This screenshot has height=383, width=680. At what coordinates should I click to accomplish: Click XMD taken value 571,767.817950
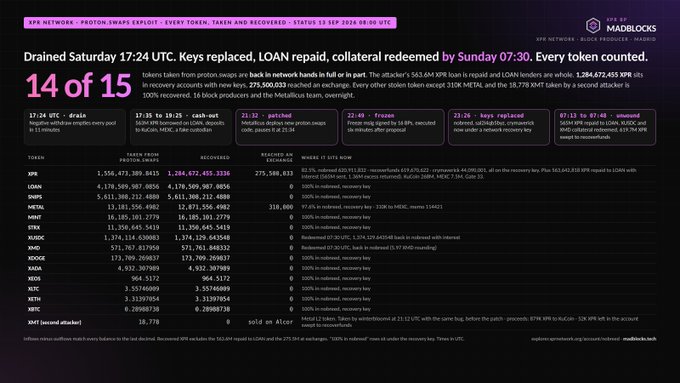click(x=135, y=248)
